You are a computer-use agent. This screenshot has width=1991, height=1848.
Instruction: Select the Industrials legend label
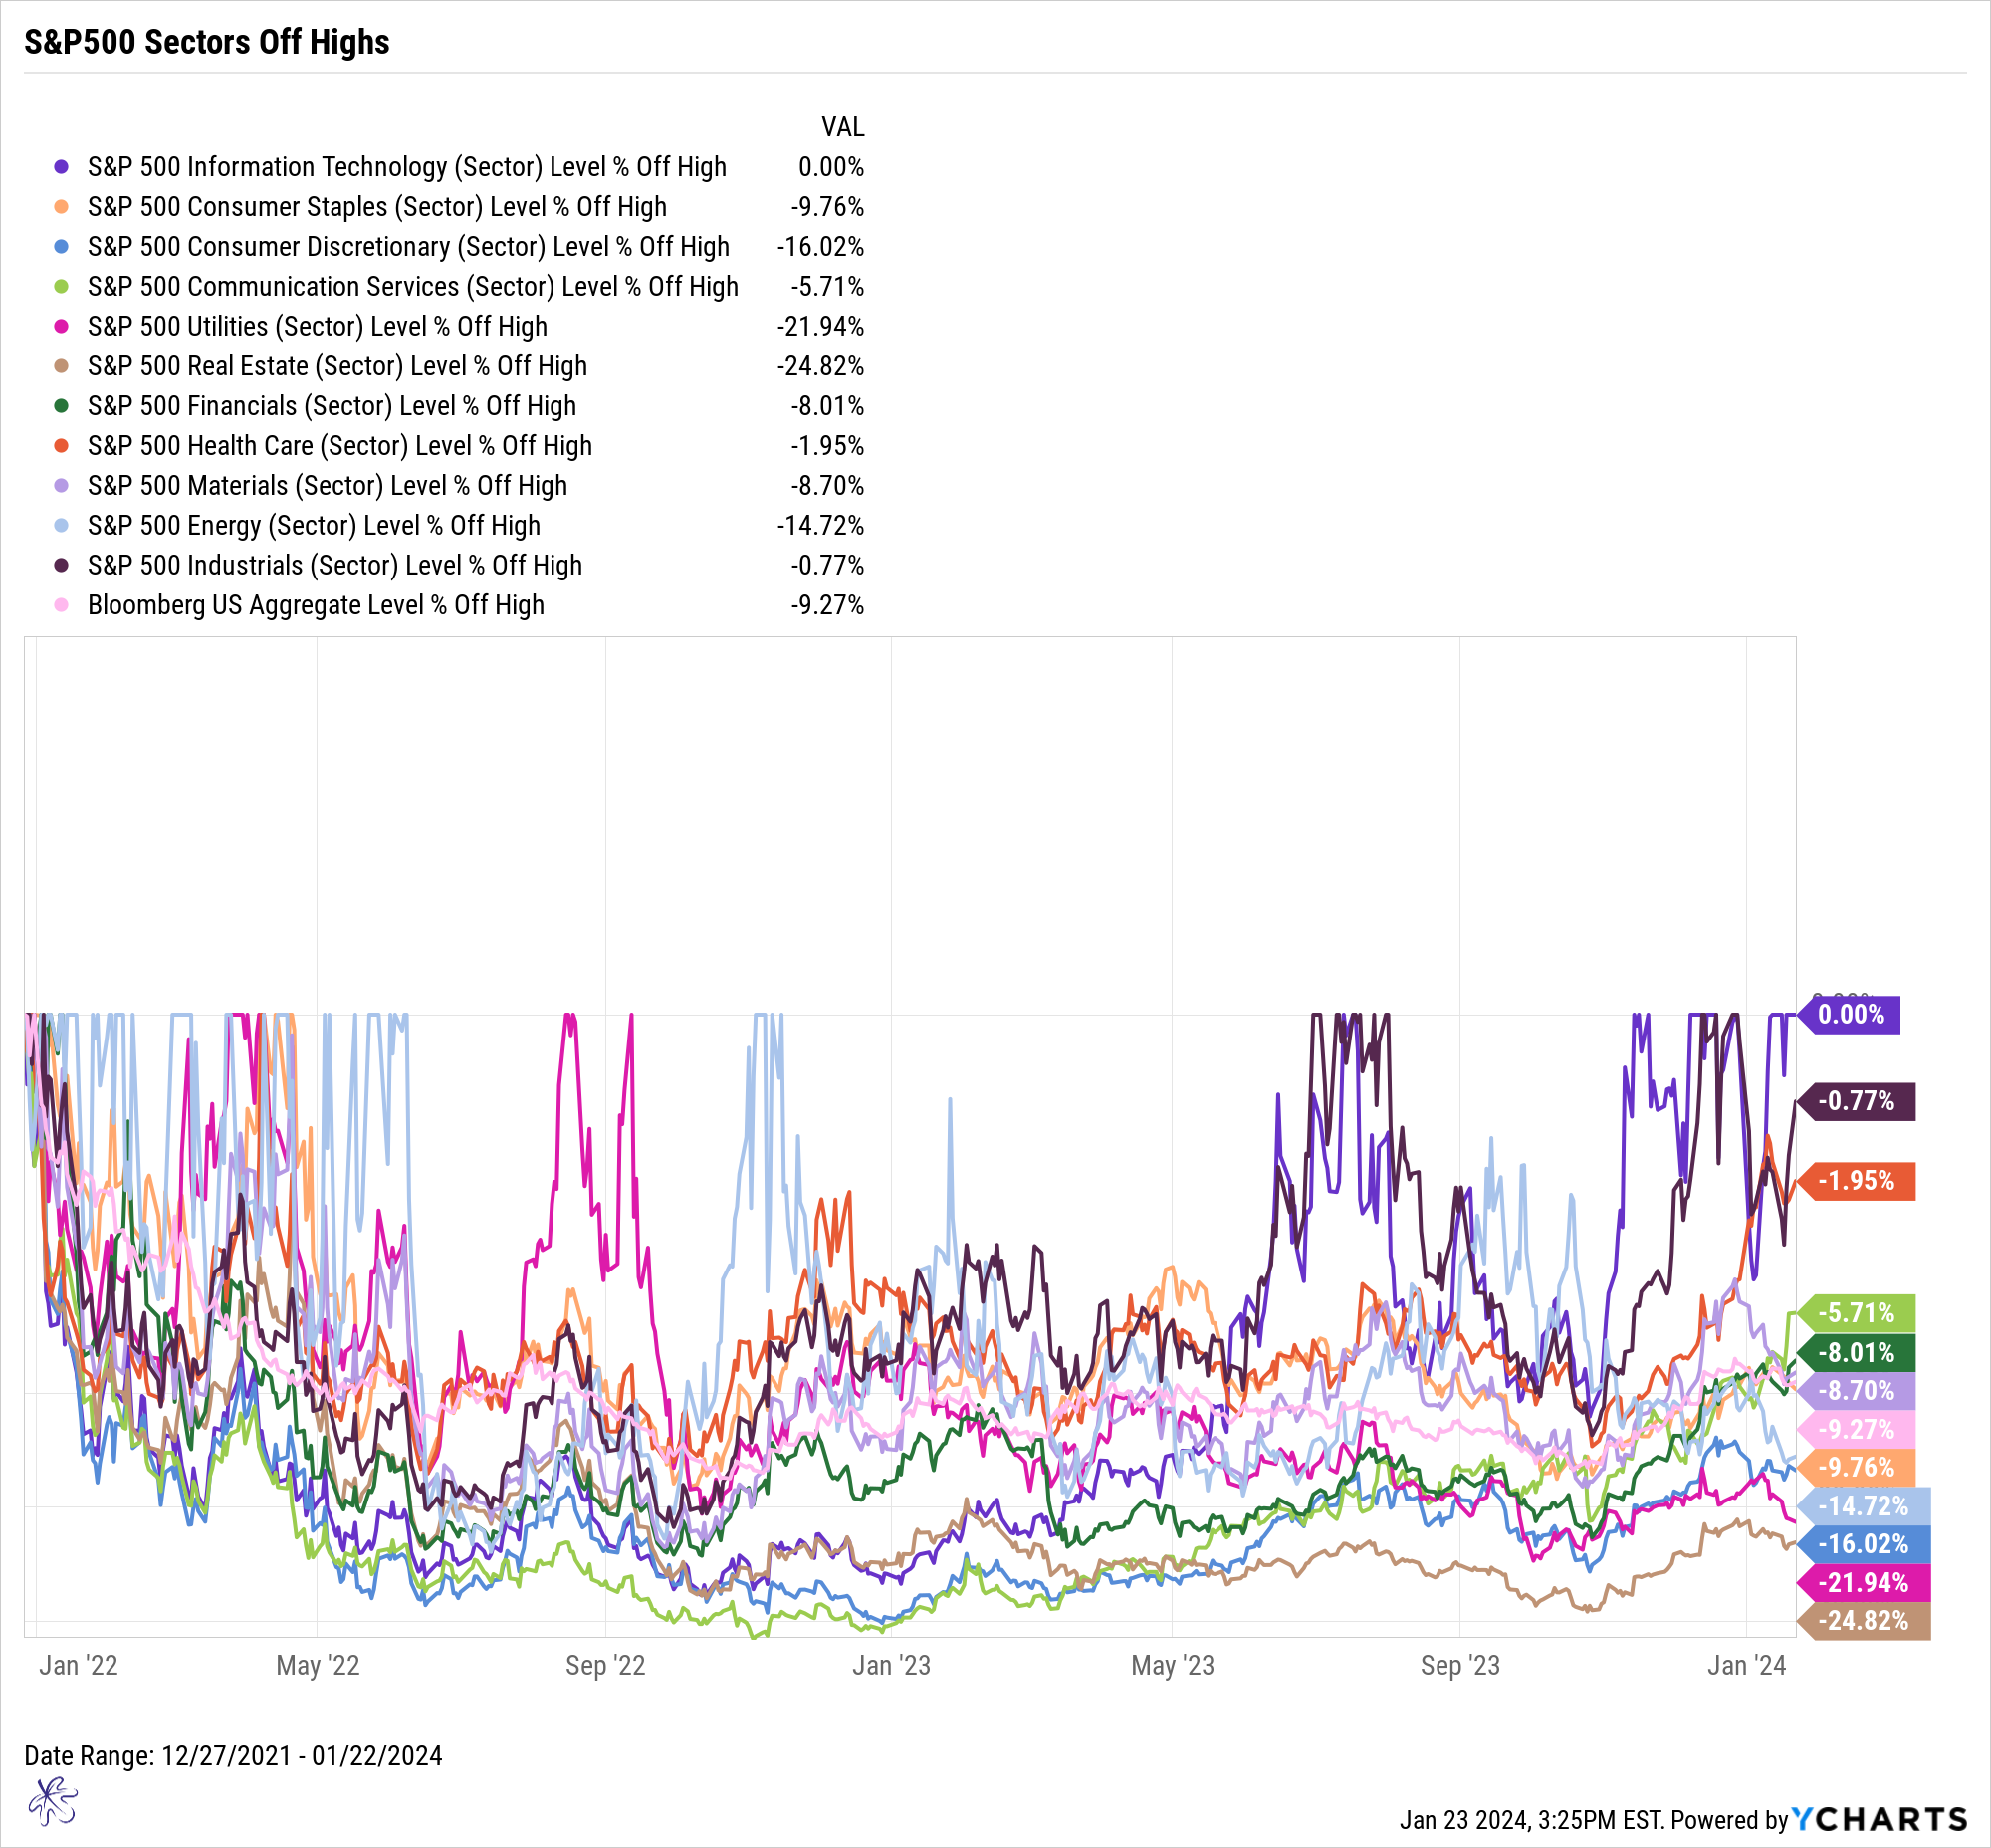tap(335, 566)
